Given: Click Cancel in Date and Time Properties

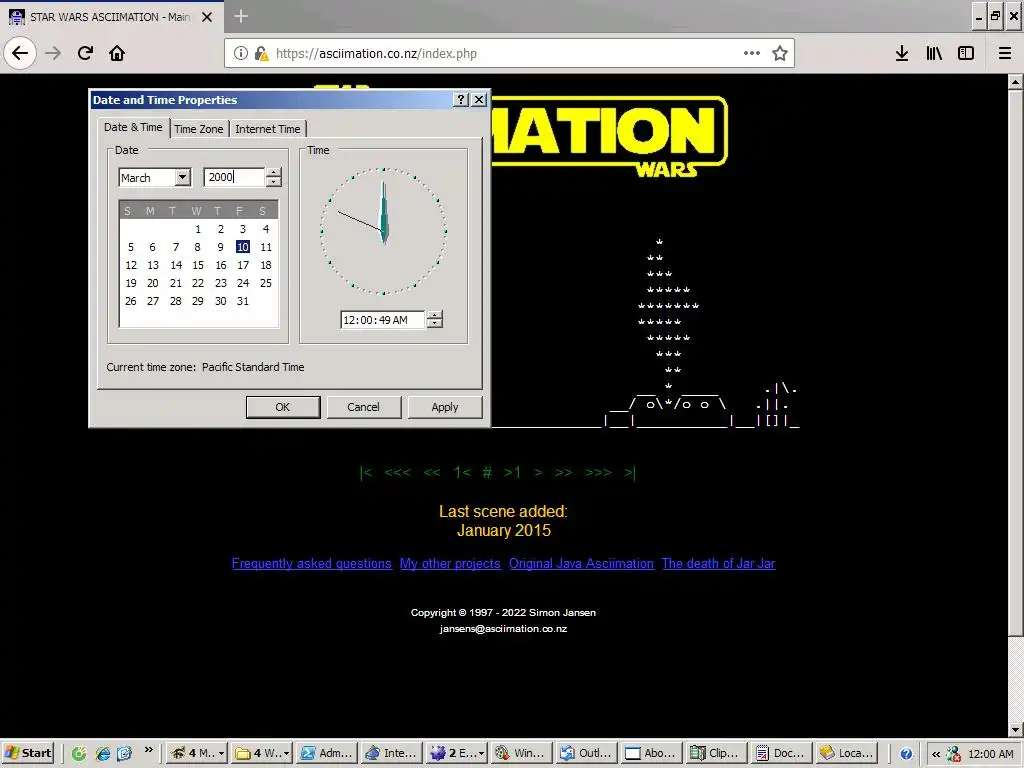Looking at the screenshot, I should (363, 407).
